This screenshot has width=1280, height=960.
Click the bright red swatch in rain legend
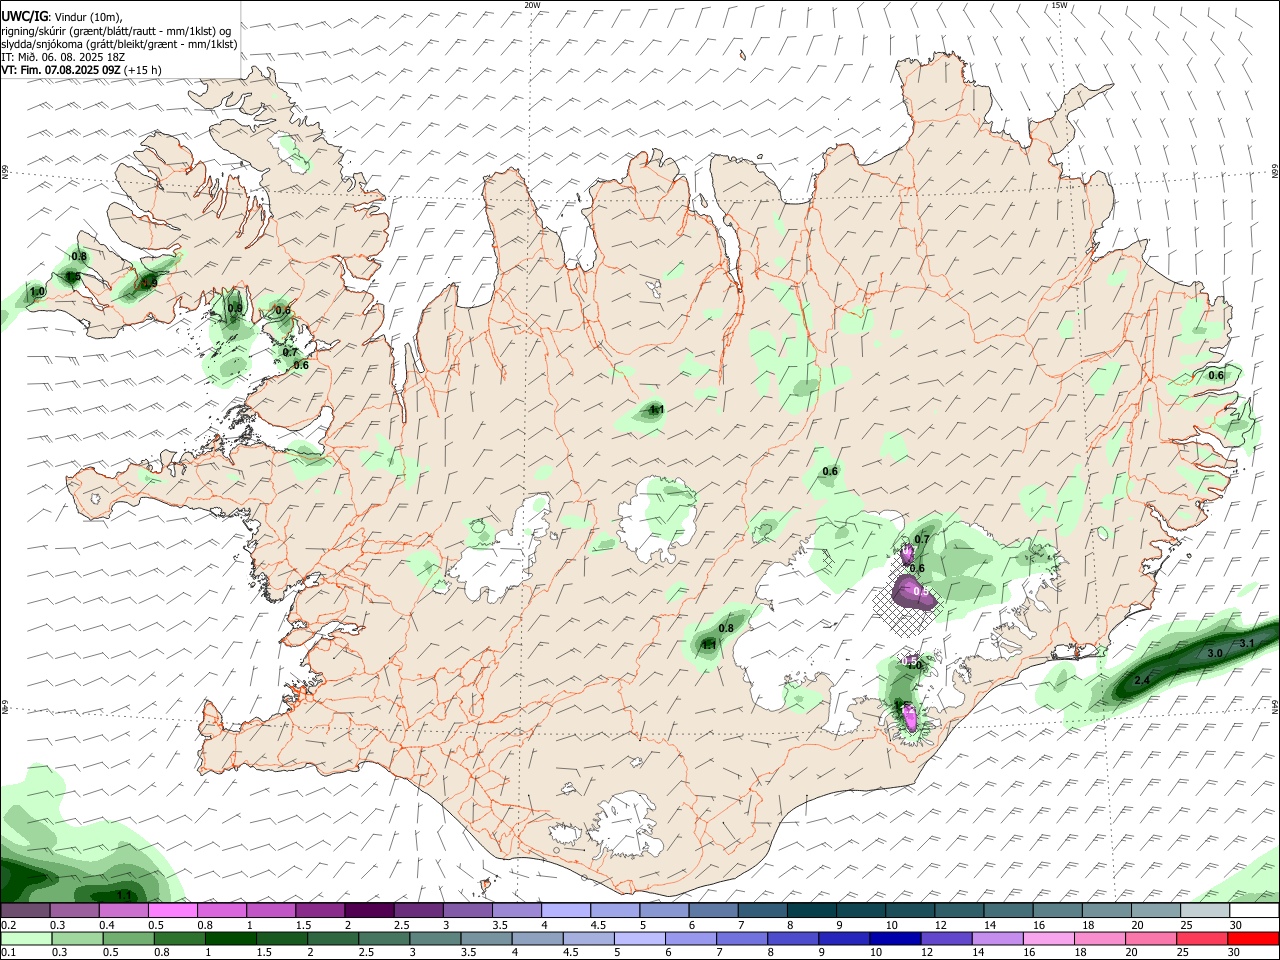[1254, 938]
